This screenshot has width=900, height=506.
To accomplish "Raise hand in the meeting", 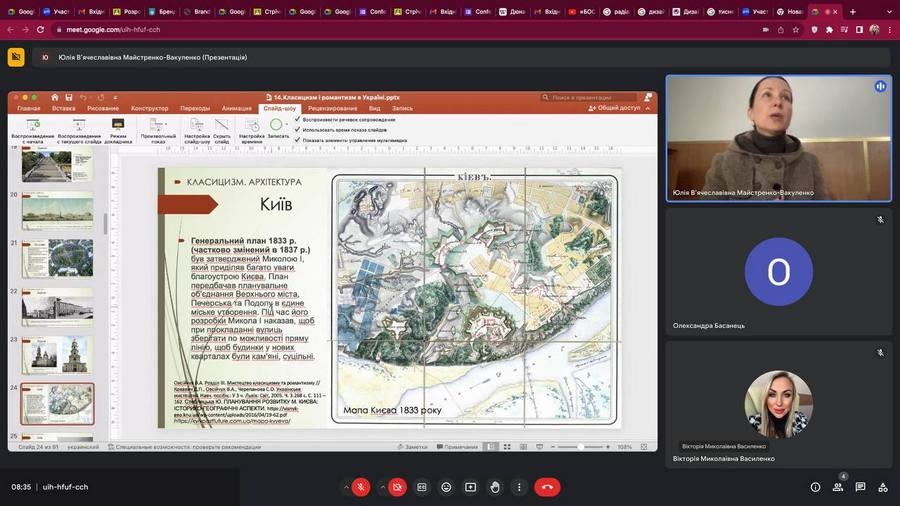I will click(495, 487).
